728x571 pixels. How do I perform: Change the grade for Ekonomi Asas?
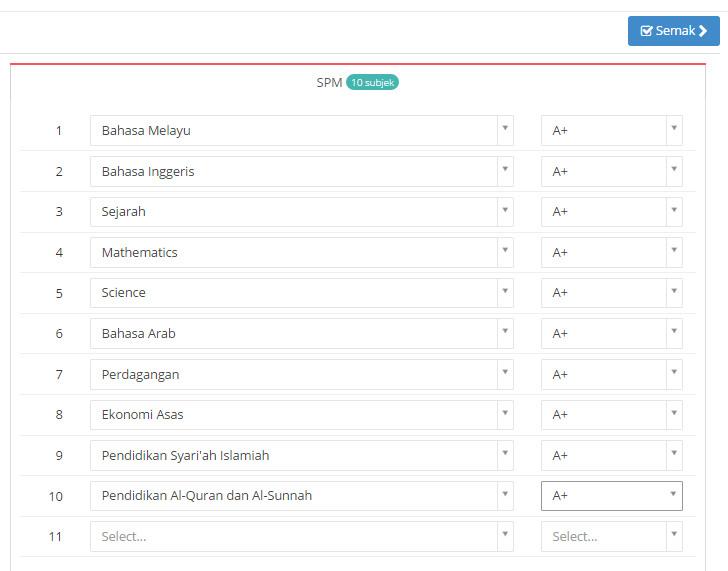click(x=611, y=415)
